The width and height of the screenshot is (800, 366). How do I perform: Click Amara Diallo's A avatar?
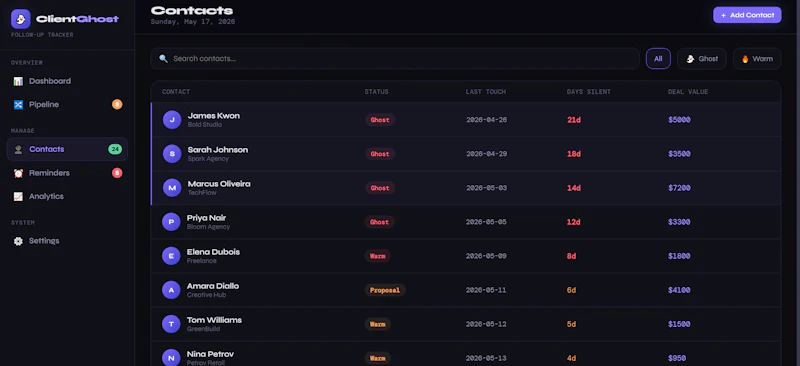(x=171, y=290)
